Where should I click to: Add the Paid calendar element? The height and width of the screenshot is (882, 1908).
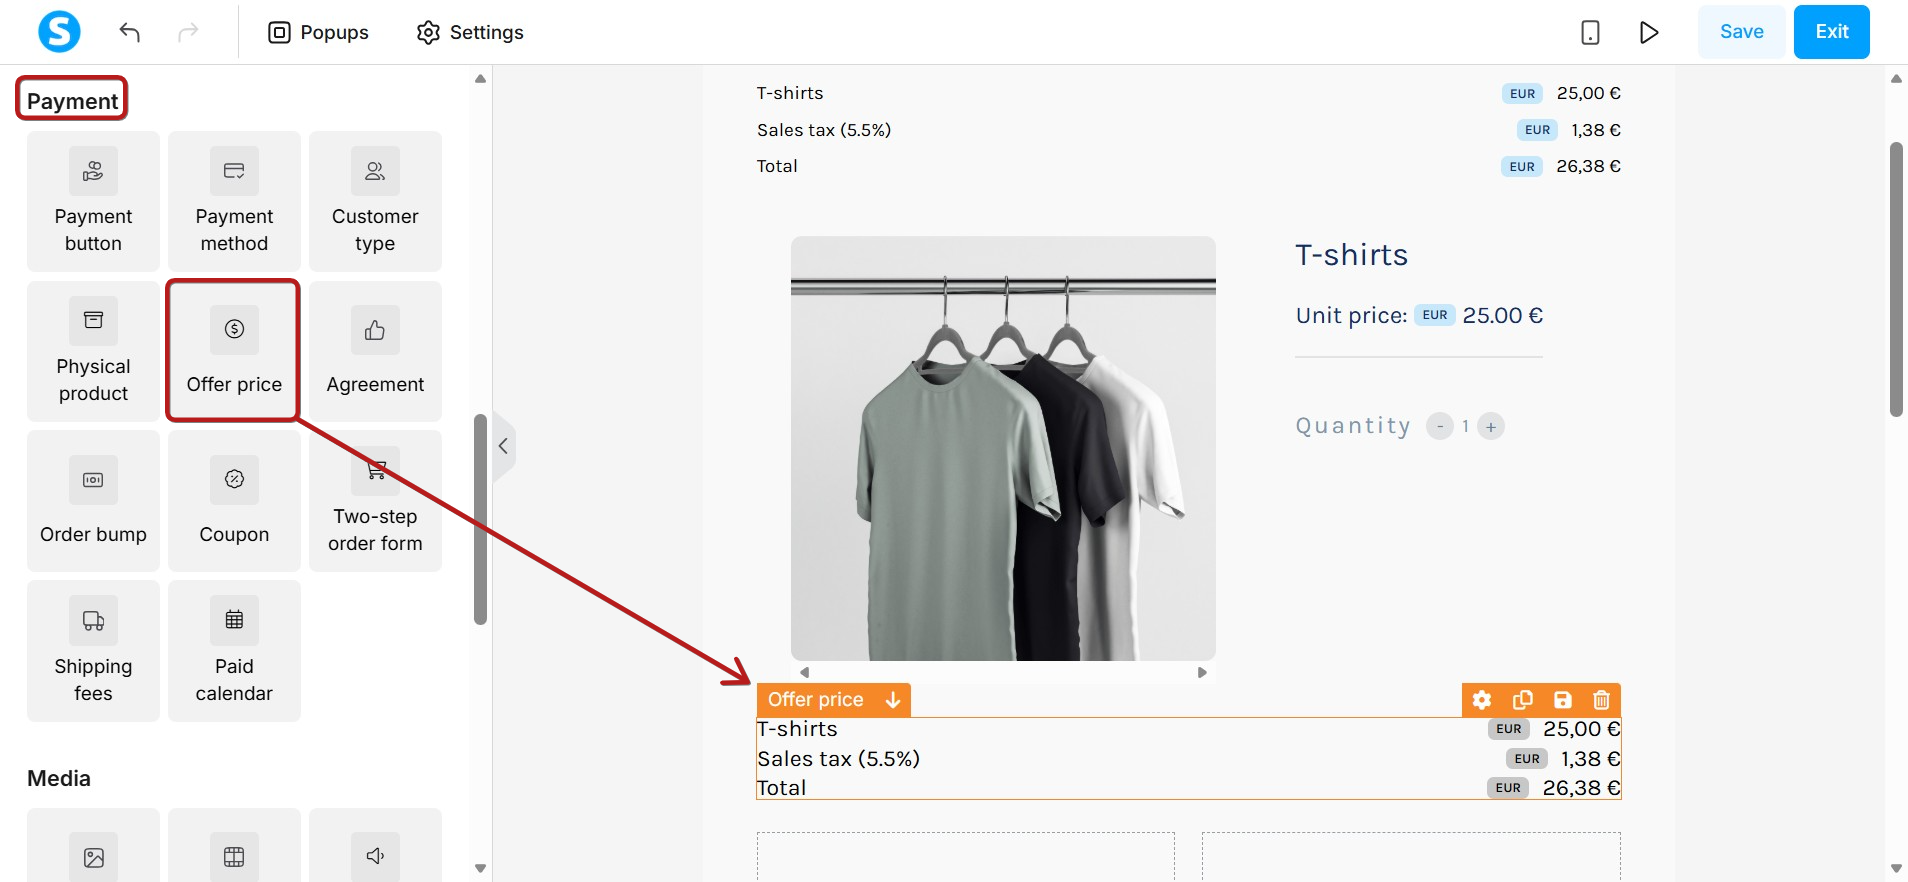click(234, 651)
